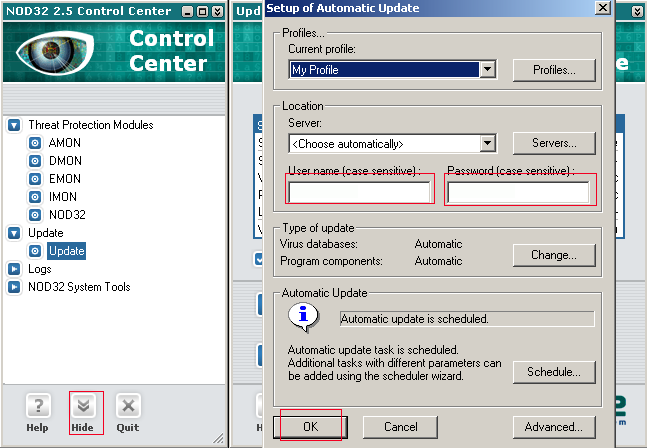Roll down the Control Center title bar arrow
647x448 pixels.
tap(217, 12)
